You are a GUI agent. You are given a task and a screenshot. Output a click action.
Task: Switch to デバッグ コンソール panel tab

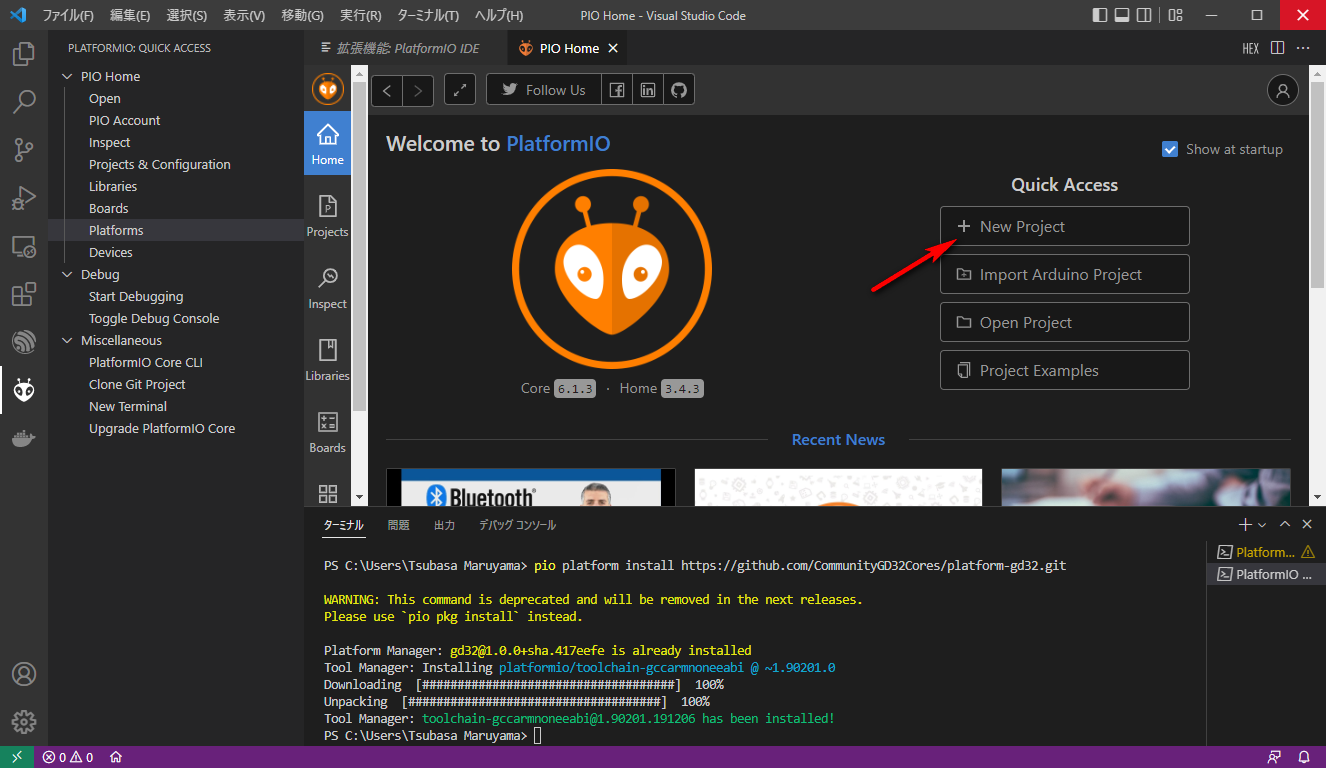tap(517, 525)
